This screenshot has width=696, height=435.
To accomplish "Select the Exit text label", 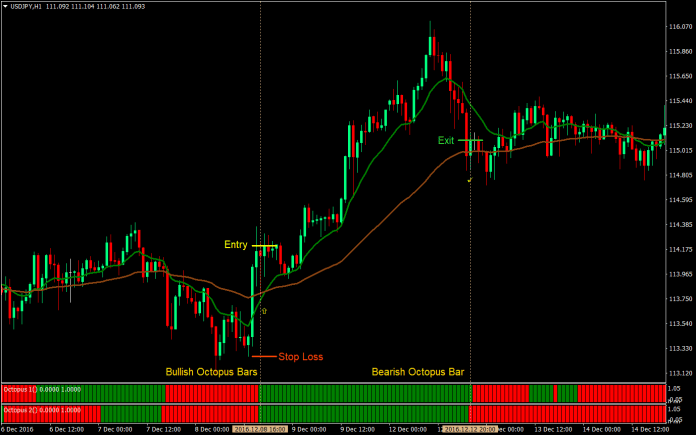I will point(446,141).
